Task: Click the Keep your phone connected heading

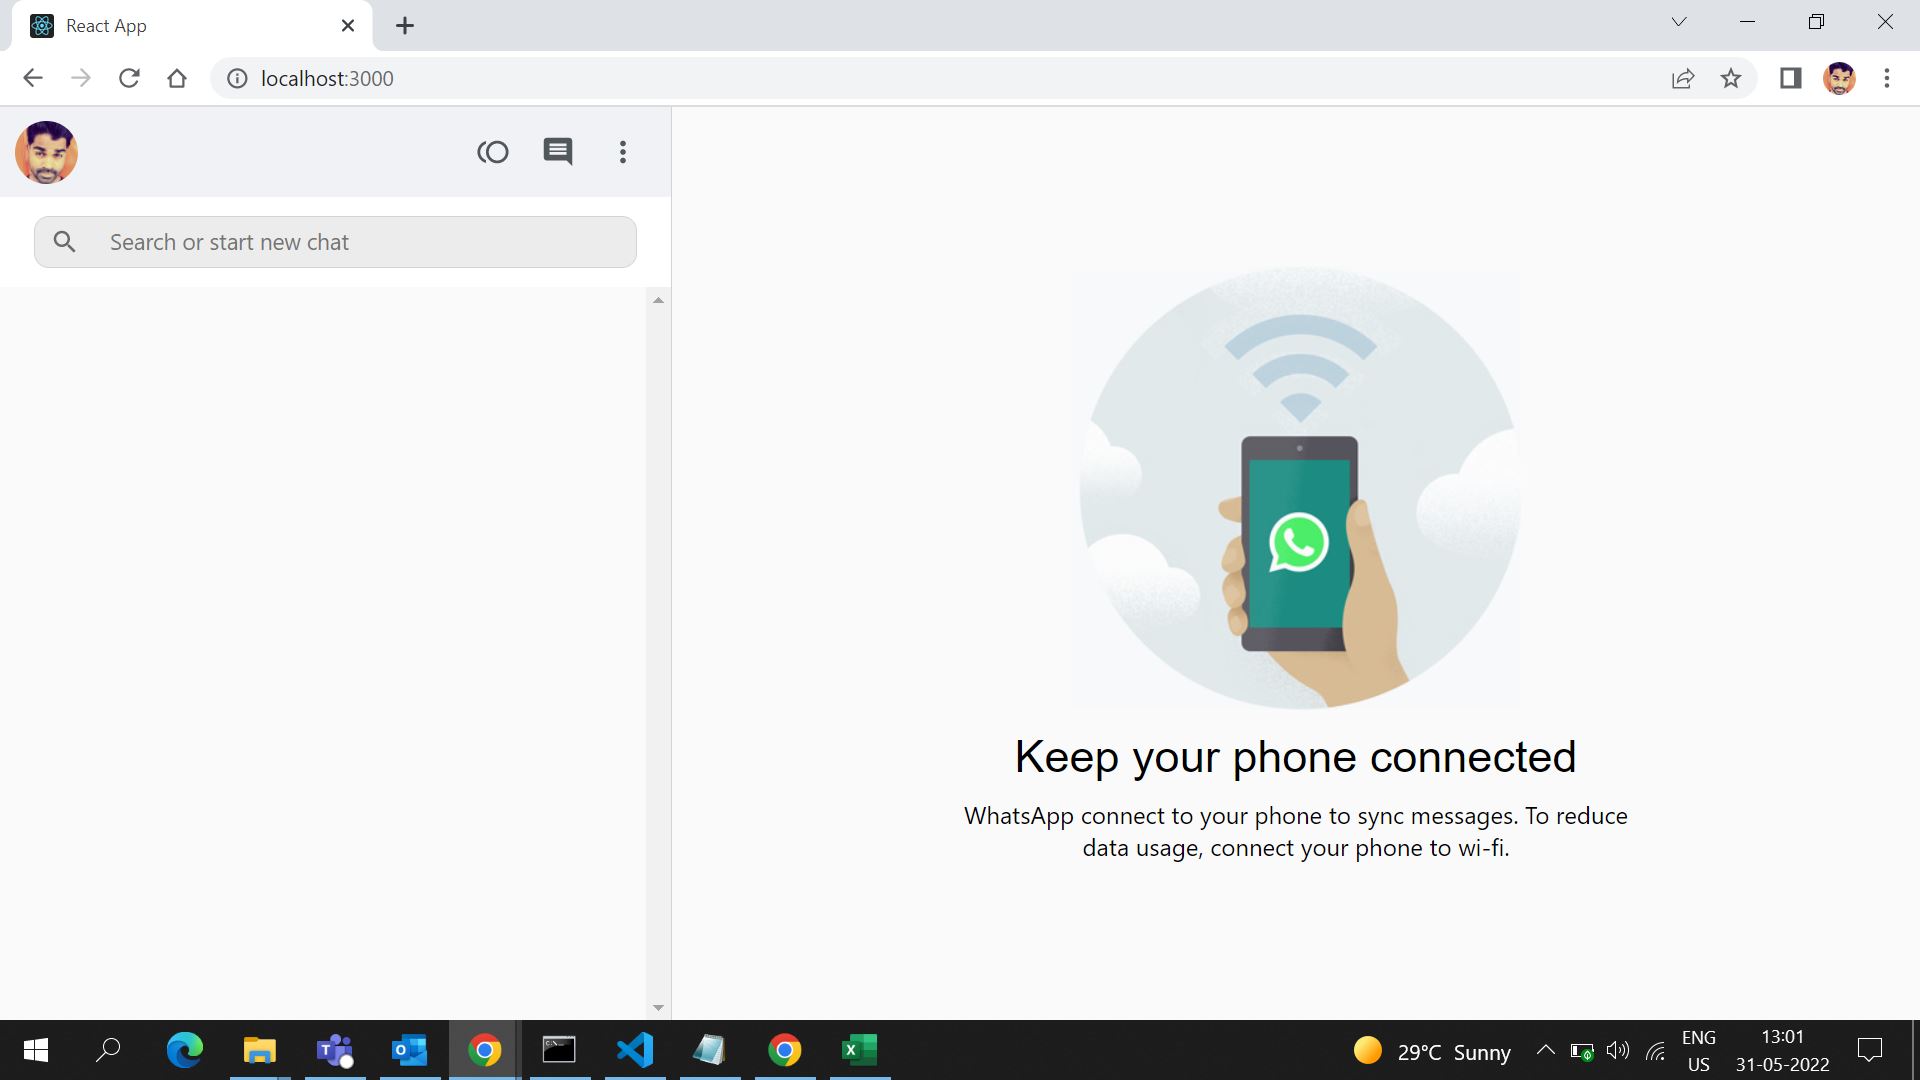Action: click(x=1296, y=757)
